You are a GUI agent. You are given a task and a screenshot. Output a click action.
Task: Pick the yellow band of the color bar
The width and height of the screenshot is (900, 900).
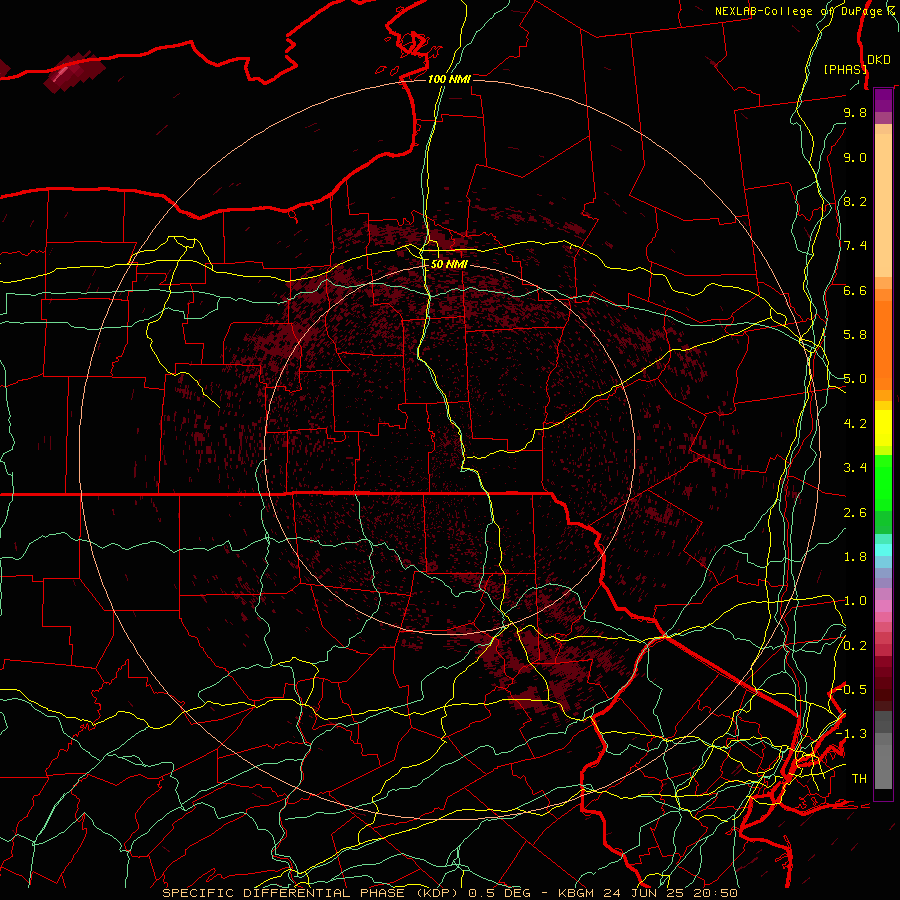point(883,428)
